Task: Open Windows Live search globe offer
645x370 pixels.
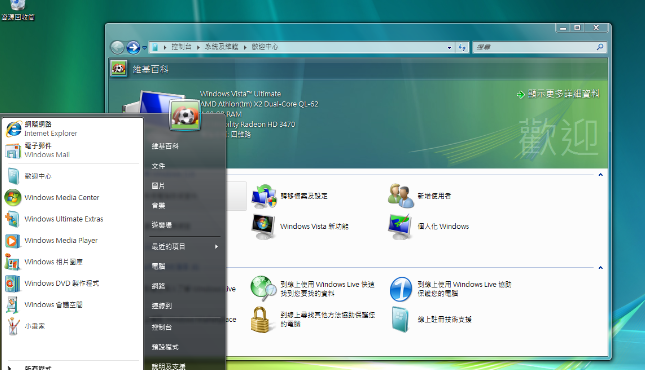Action: 313,289
